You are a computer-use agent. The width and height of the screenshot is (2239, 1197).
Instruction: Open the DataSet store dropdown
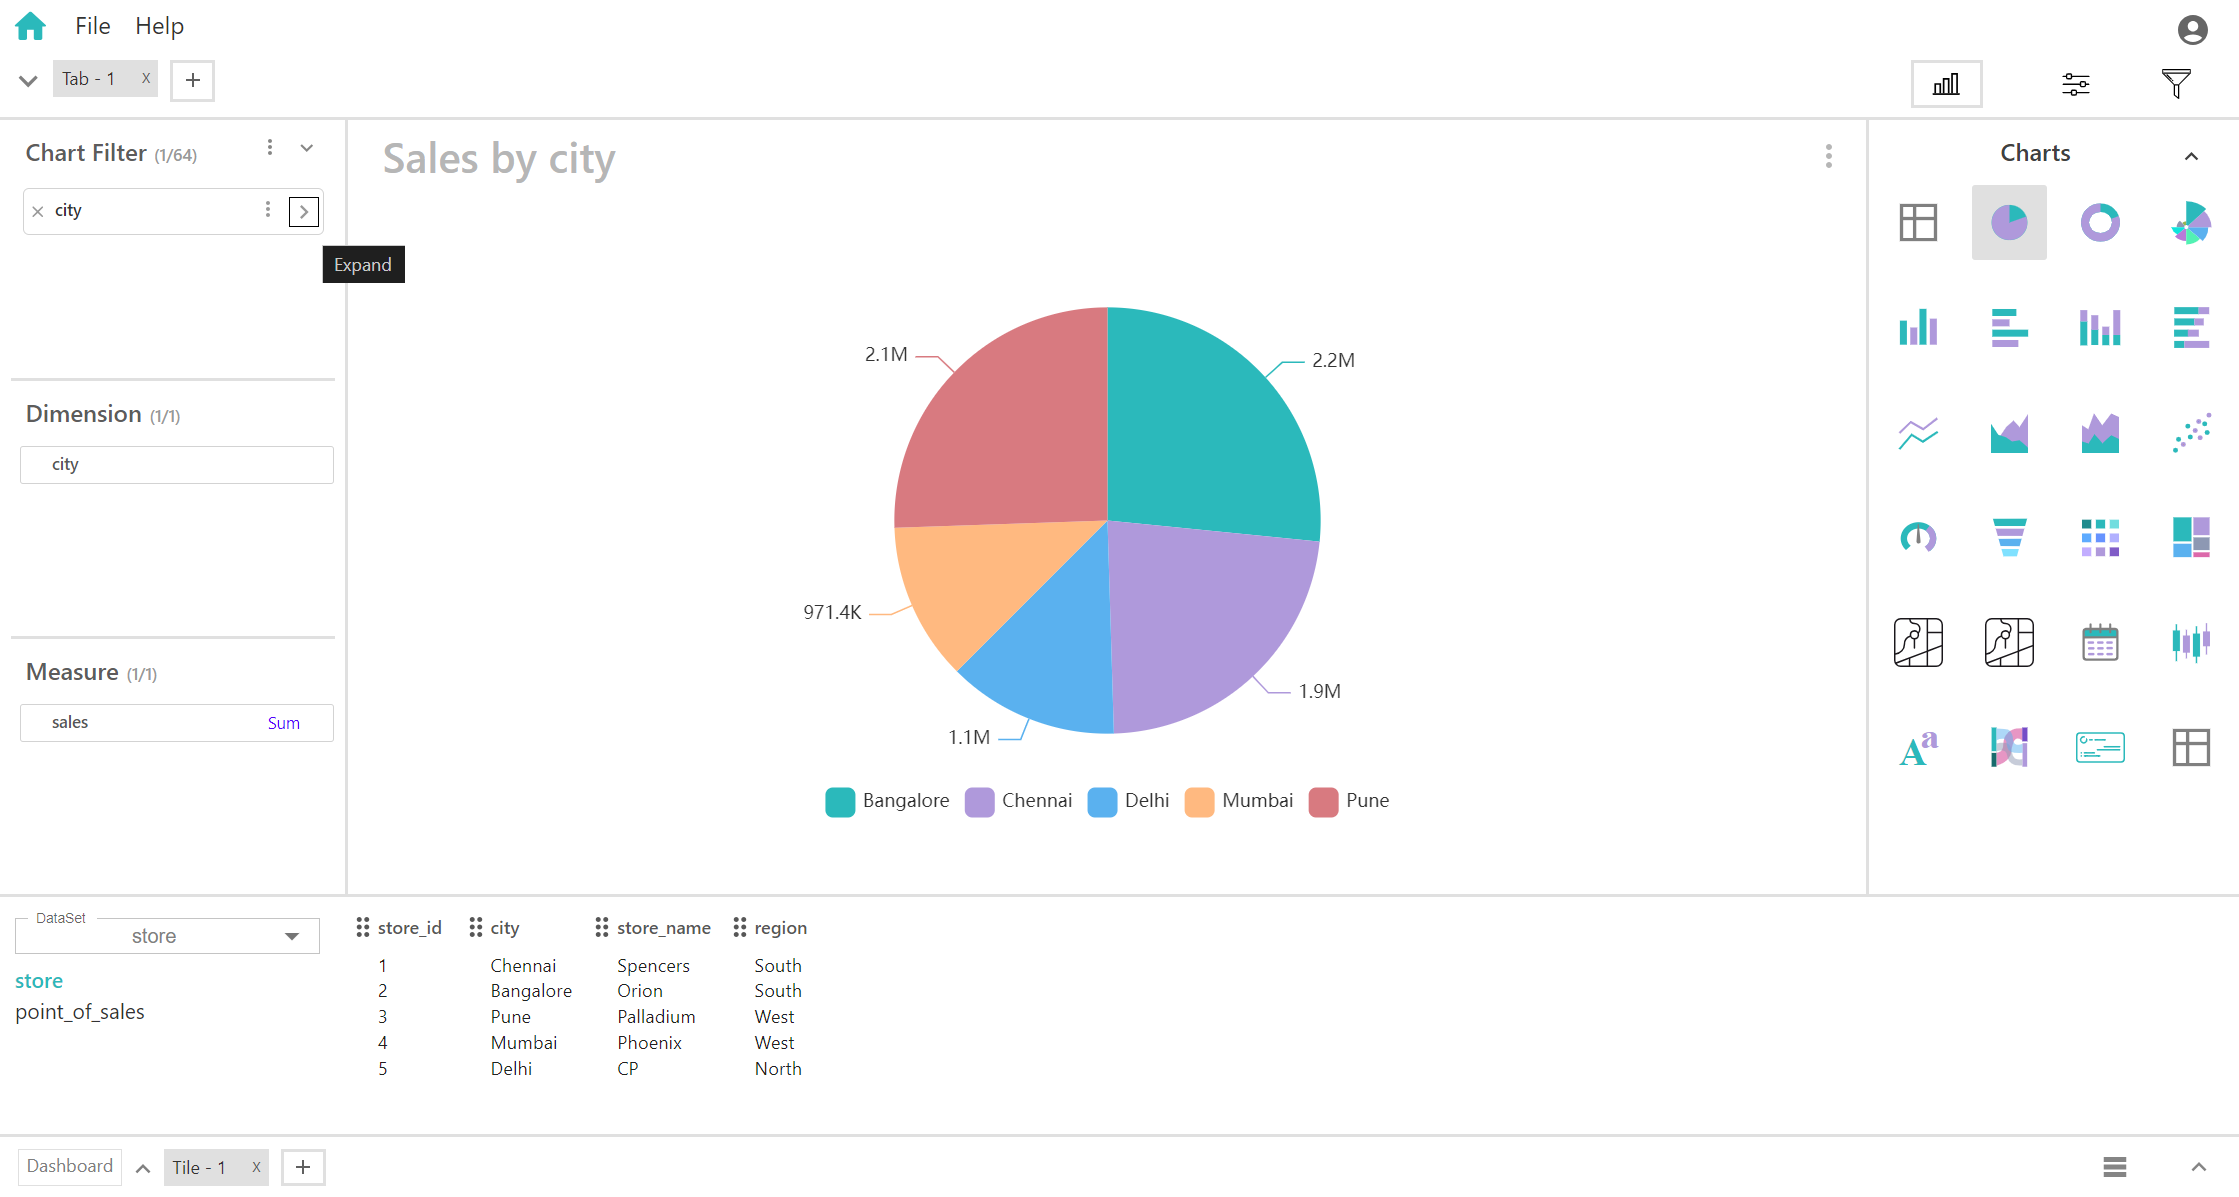[x=167, y=936]
